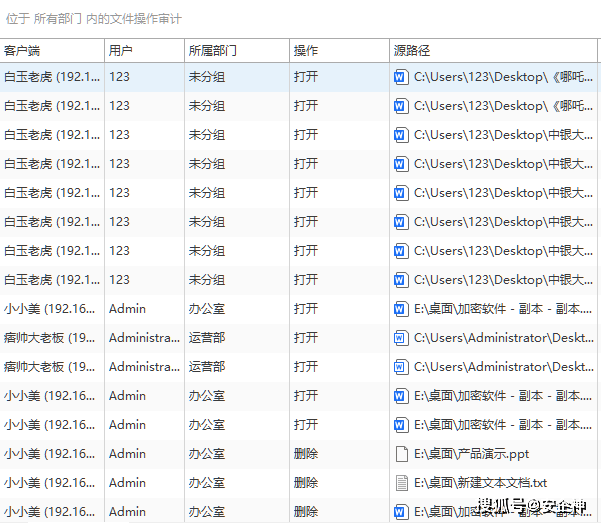This screenshot has width=601, height=523.
Task: Select the E:\桌面\新建文本文档.txt path entry
Action: click(x=480, y=483)
